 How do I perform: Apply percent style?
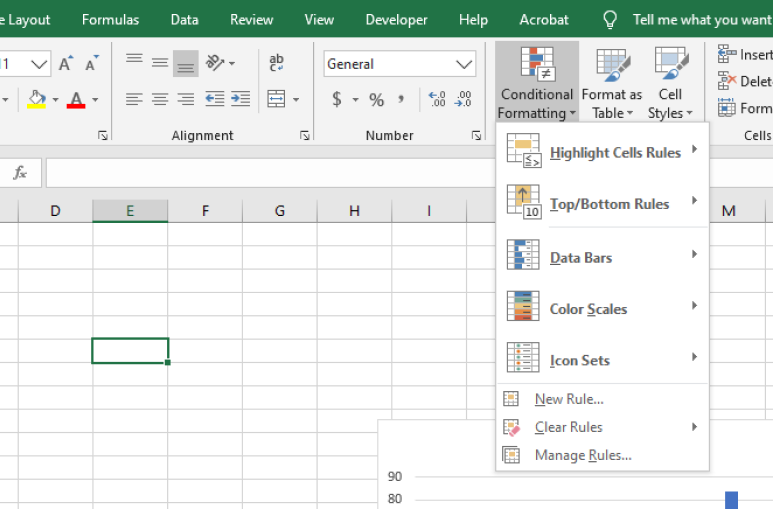pyautogui.click(x=376, y=100)
